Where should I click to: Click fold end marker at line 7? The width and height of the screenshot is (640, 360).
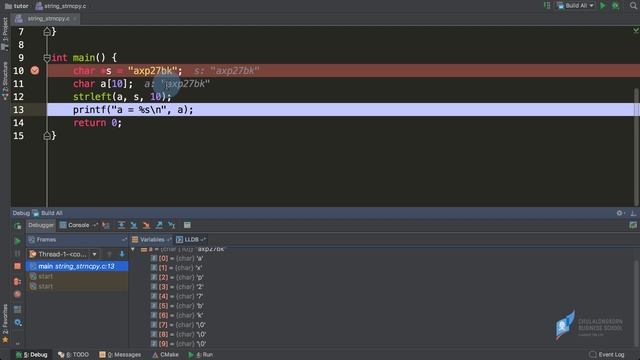(47, 31)
